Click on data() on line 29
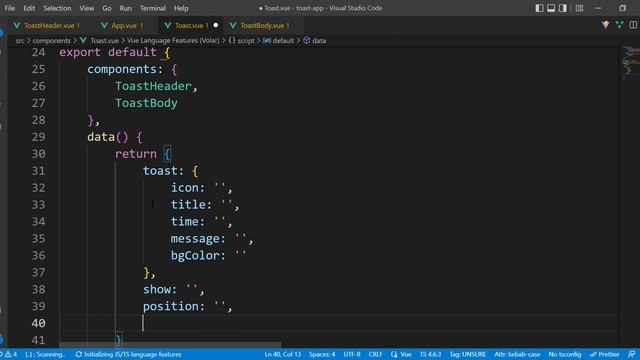The width and height of the screenshot is (640, 360). coord(107,137)
